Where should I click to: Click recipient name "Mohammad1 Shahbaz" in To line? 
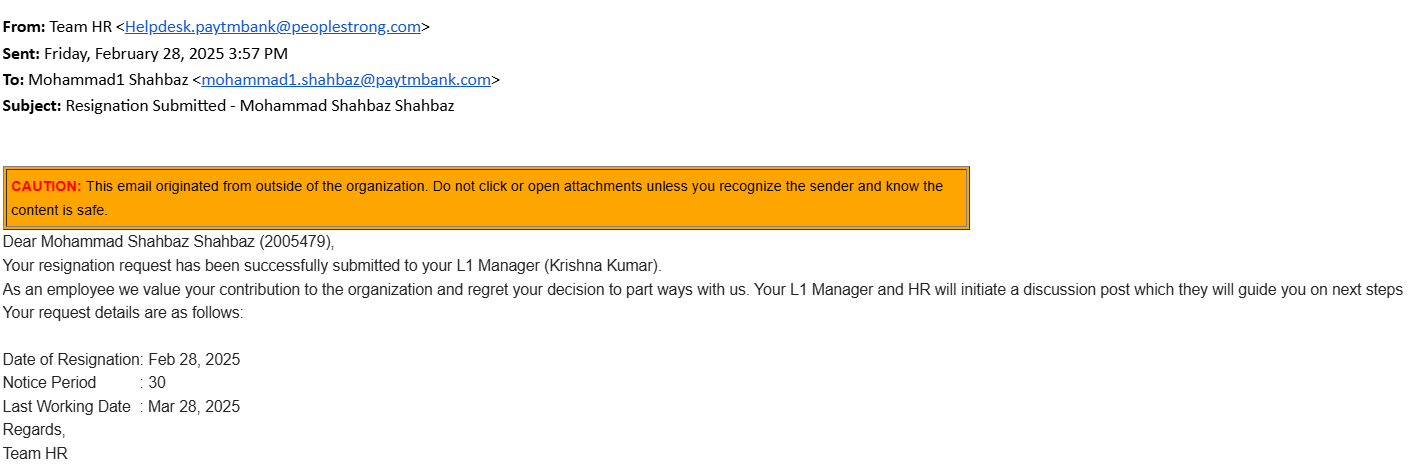(x=107, y=79)
